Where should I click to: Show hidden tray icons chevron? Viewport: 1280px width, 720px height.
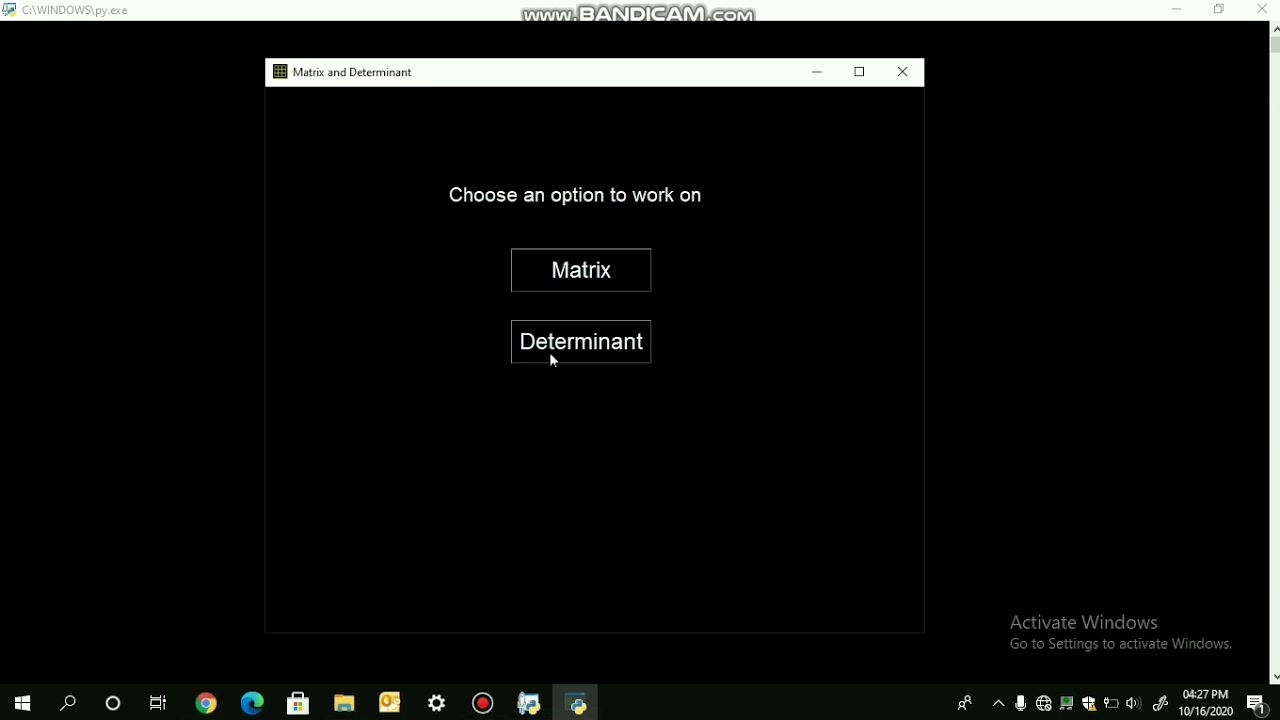[998, 703]
